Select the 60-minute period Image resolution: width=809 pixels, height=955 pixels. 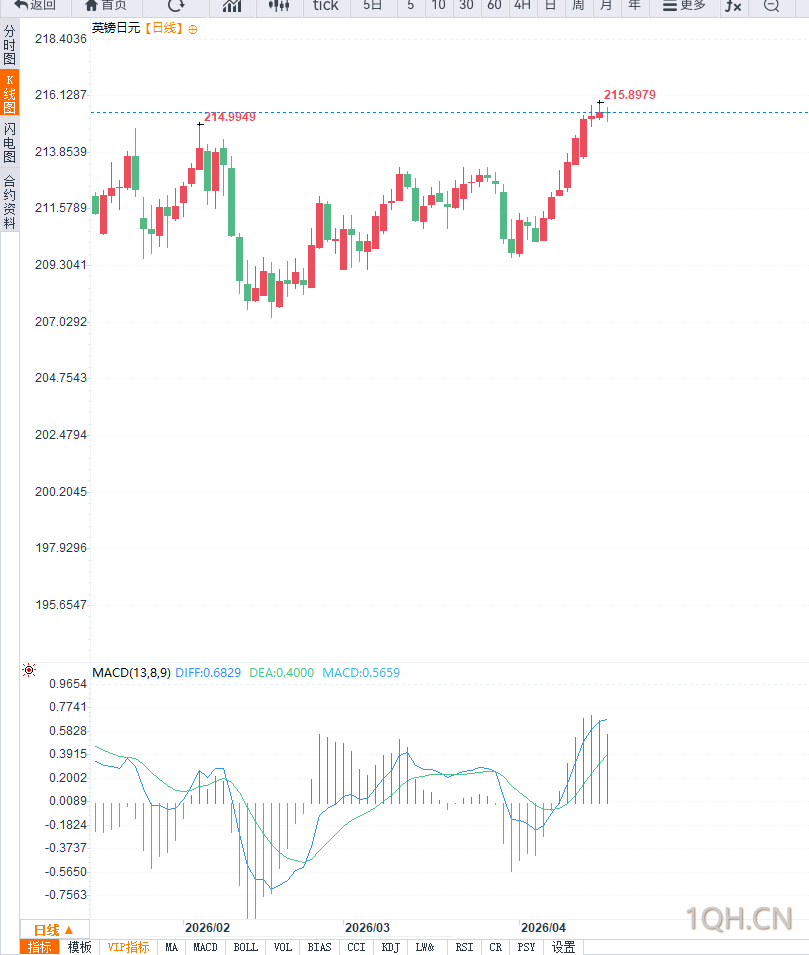click(494, 6)
